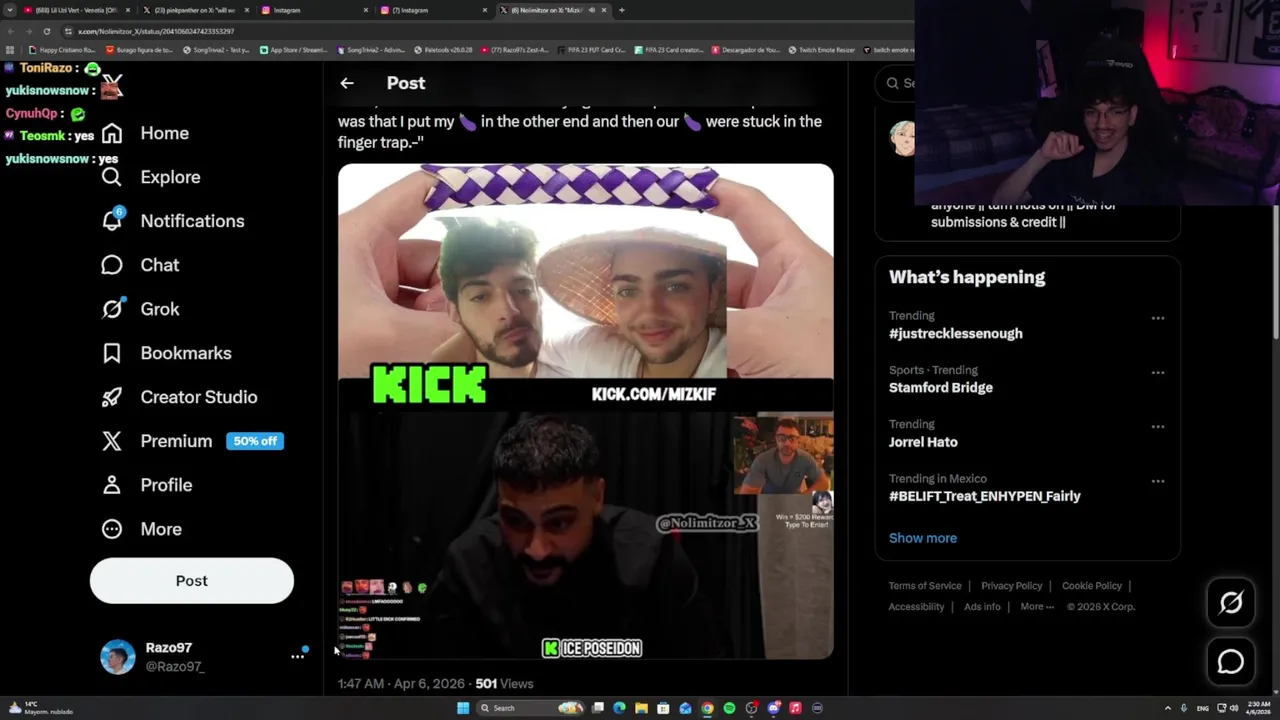Open the Bookmarks icon in sidebar

click(x=112, y=353)
